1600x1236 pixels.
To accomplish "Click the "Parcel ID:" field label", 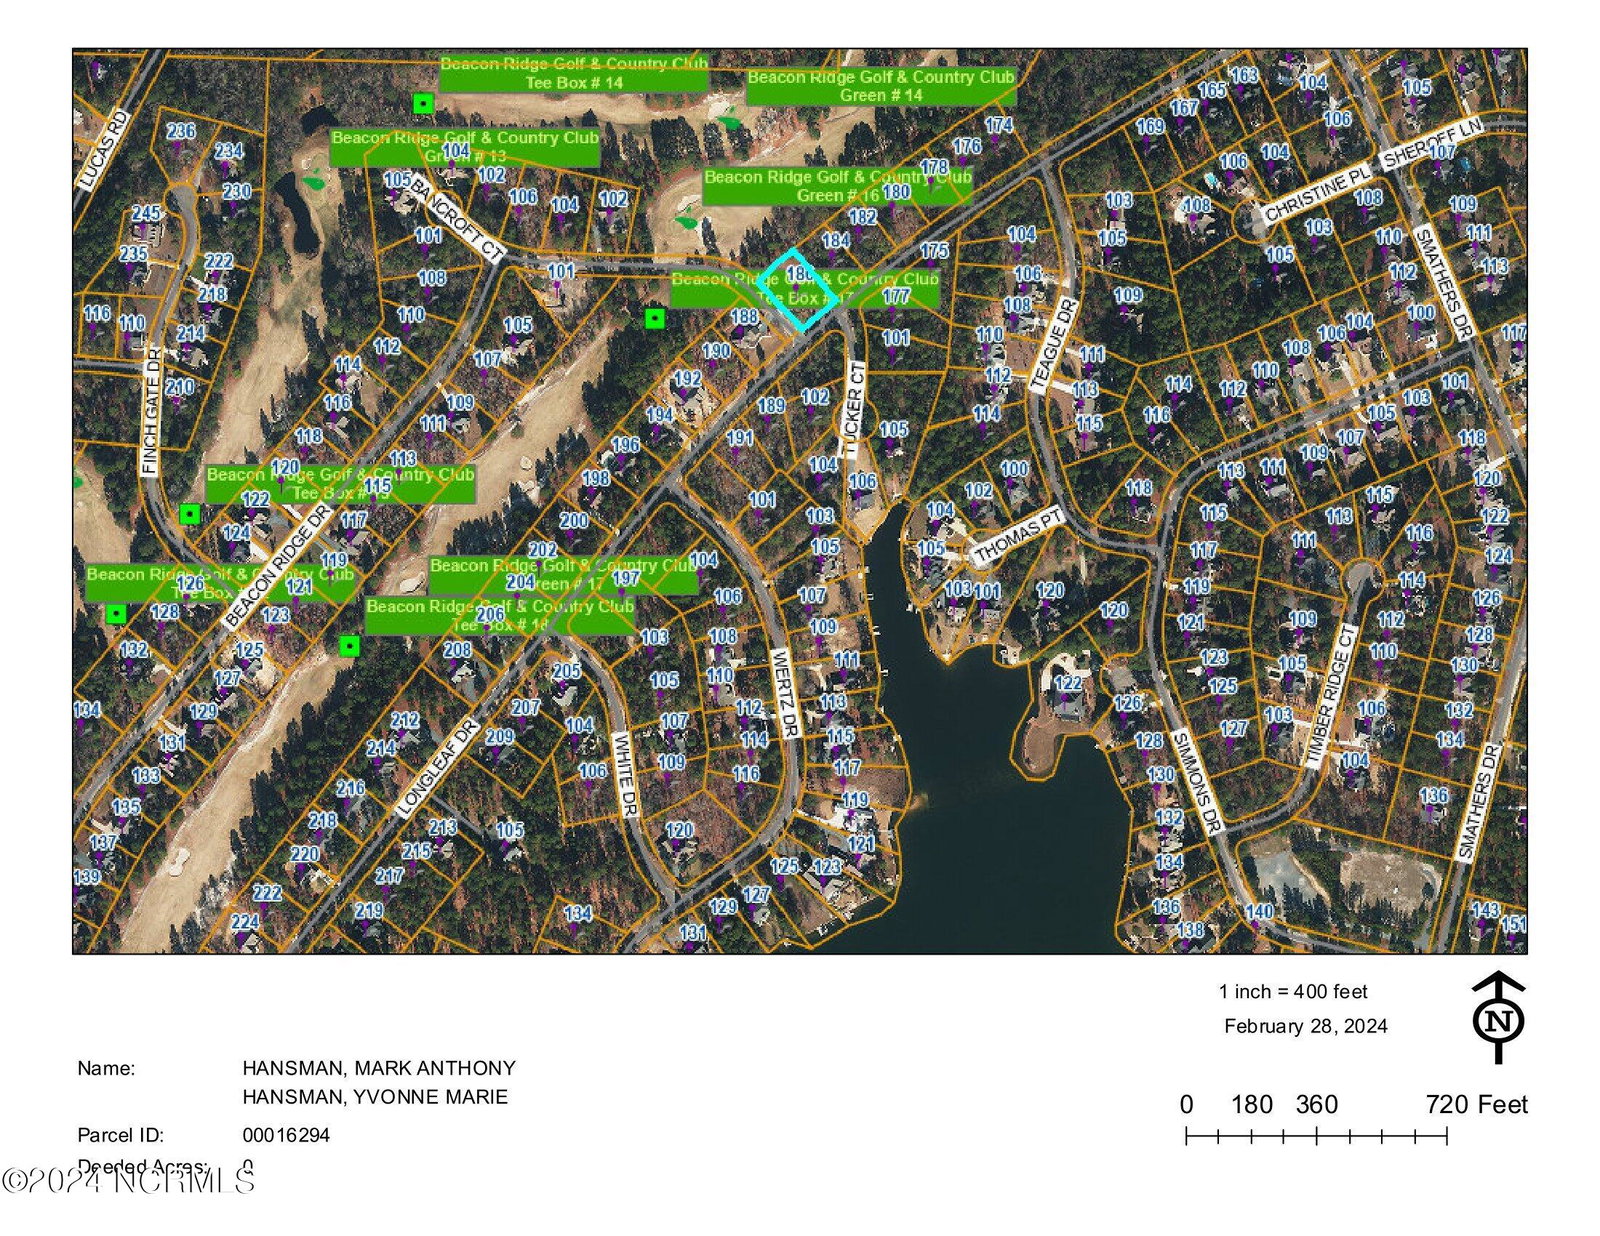I will coord(120,1135).
